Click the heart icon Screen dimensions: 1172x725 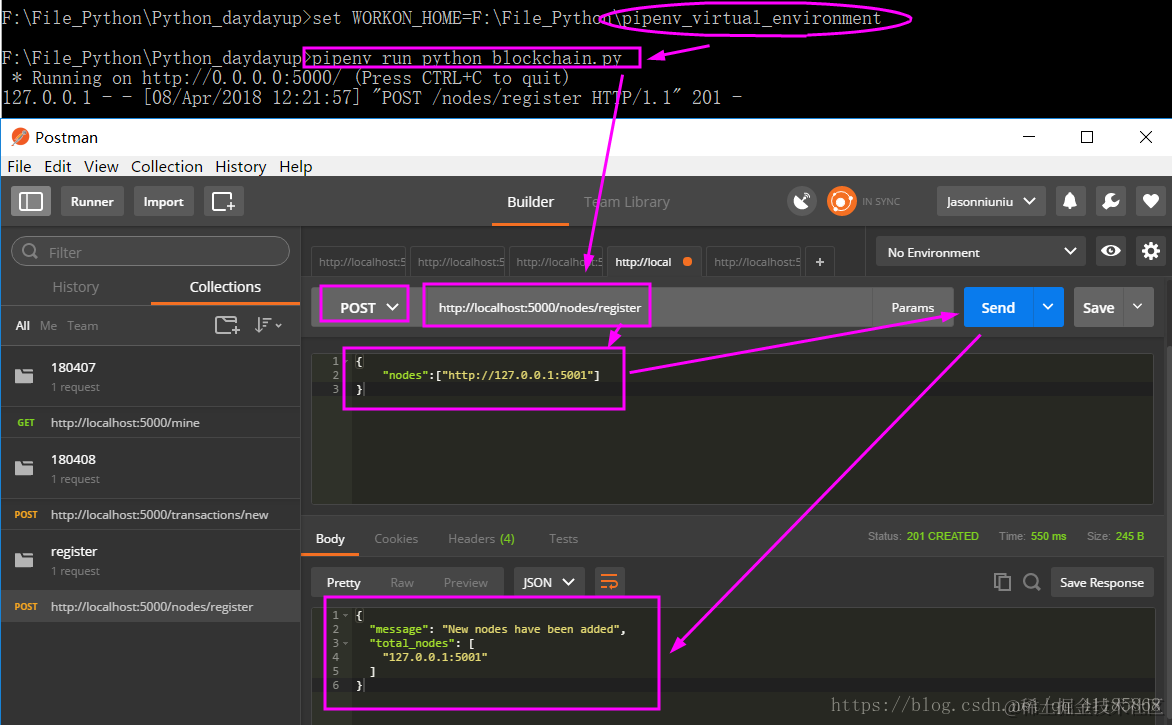click(1150, 201)
